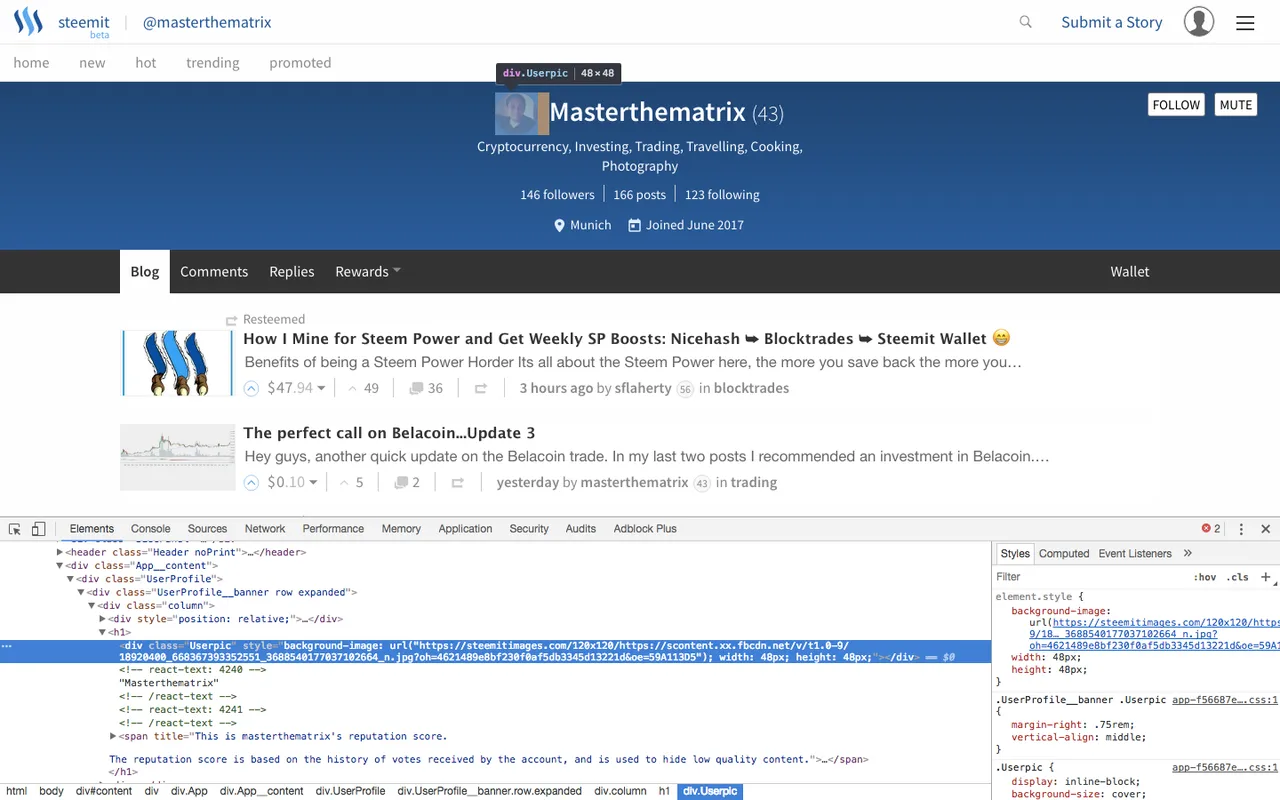Viewport: 1280px width, 800px height.
Task: Open the Performance DevTools tab
Action: coord(334,529)
